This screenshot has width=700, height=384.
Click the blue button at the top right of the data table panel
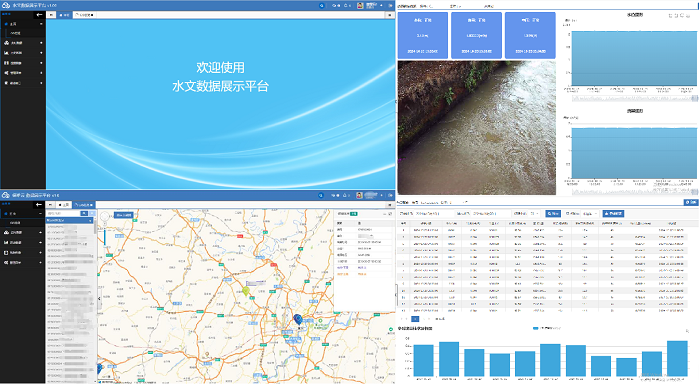[x=691, y=202]
